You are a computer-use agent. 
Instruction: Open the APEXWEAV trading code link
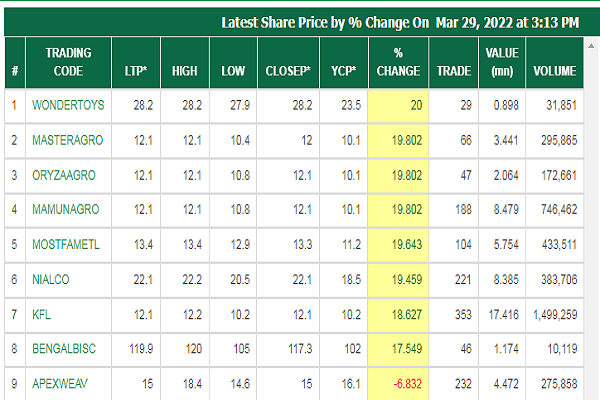(60, 384)
